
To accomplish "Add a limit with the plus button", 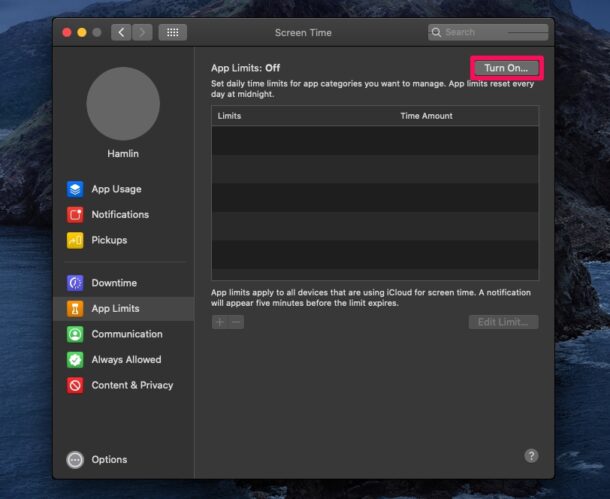I will [x=220, y=322].
